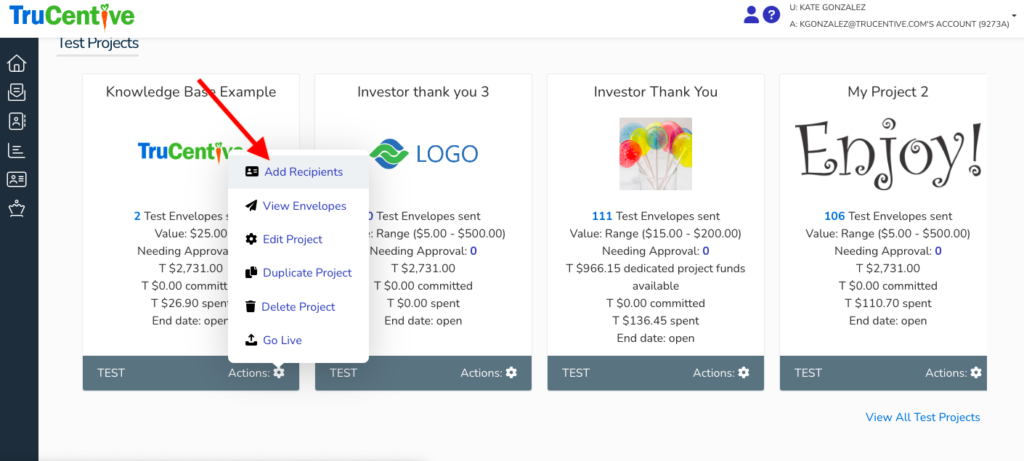The image size is (1024, 461).
Task: Open the help question mark icon
Action: click(771, 15)
